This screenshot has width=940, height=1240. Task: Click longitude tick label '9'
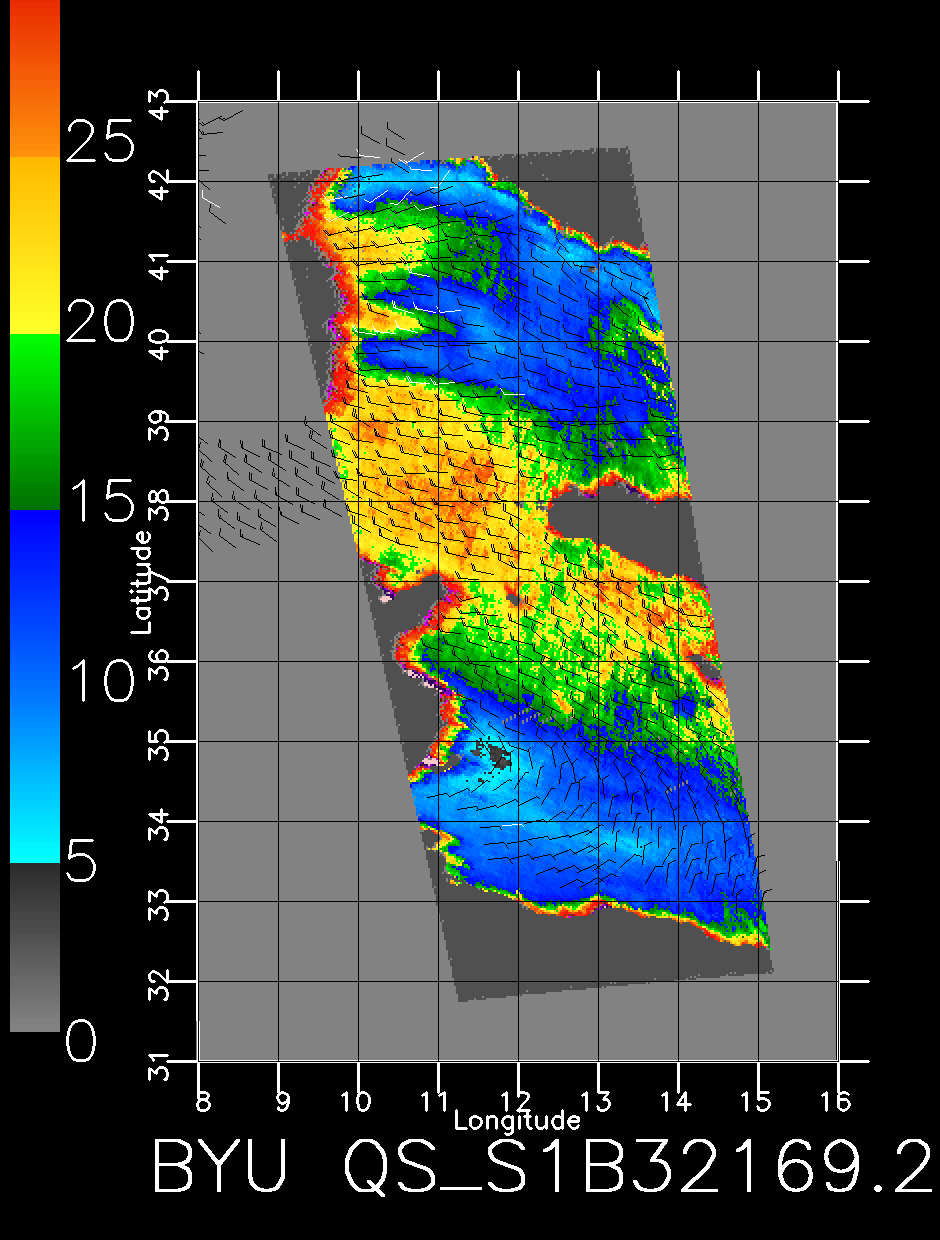pos(284,1102)
